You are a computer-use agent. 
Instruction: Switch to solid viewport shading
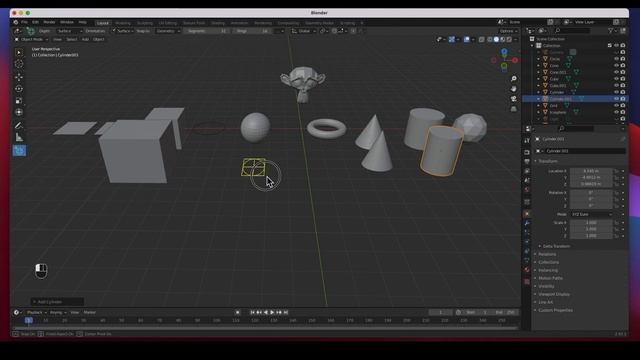496,40
